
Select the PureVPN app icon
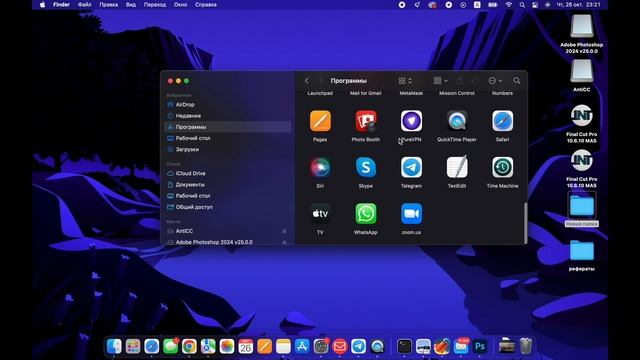click(x=411, y=121)
